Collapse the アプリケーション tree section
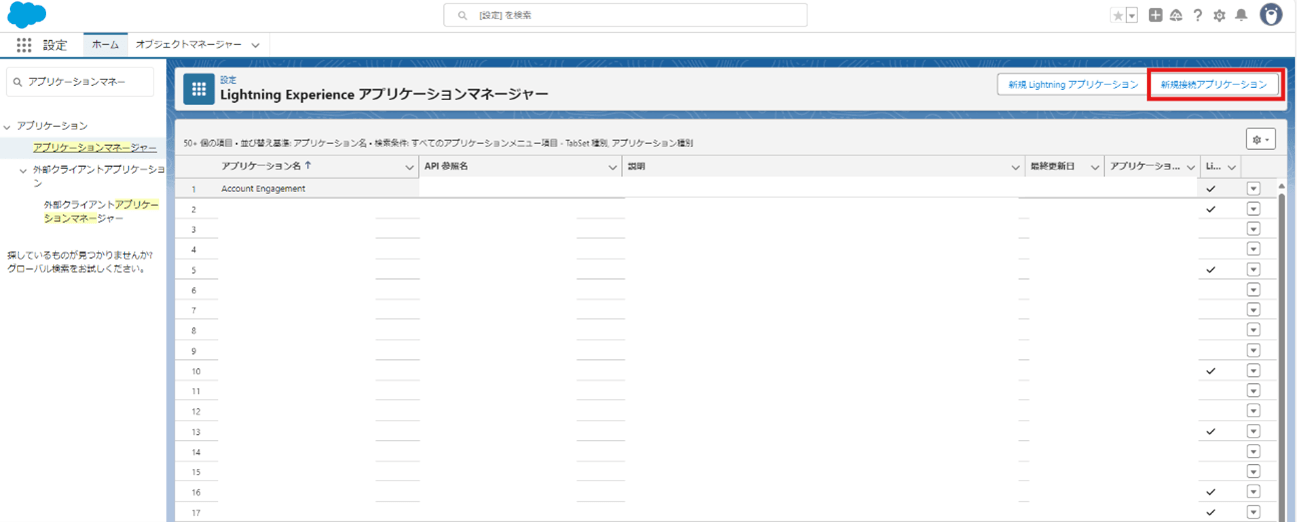Image resolution: width=1297 pixels, height=522 pixels. click(x=8, y=126)
